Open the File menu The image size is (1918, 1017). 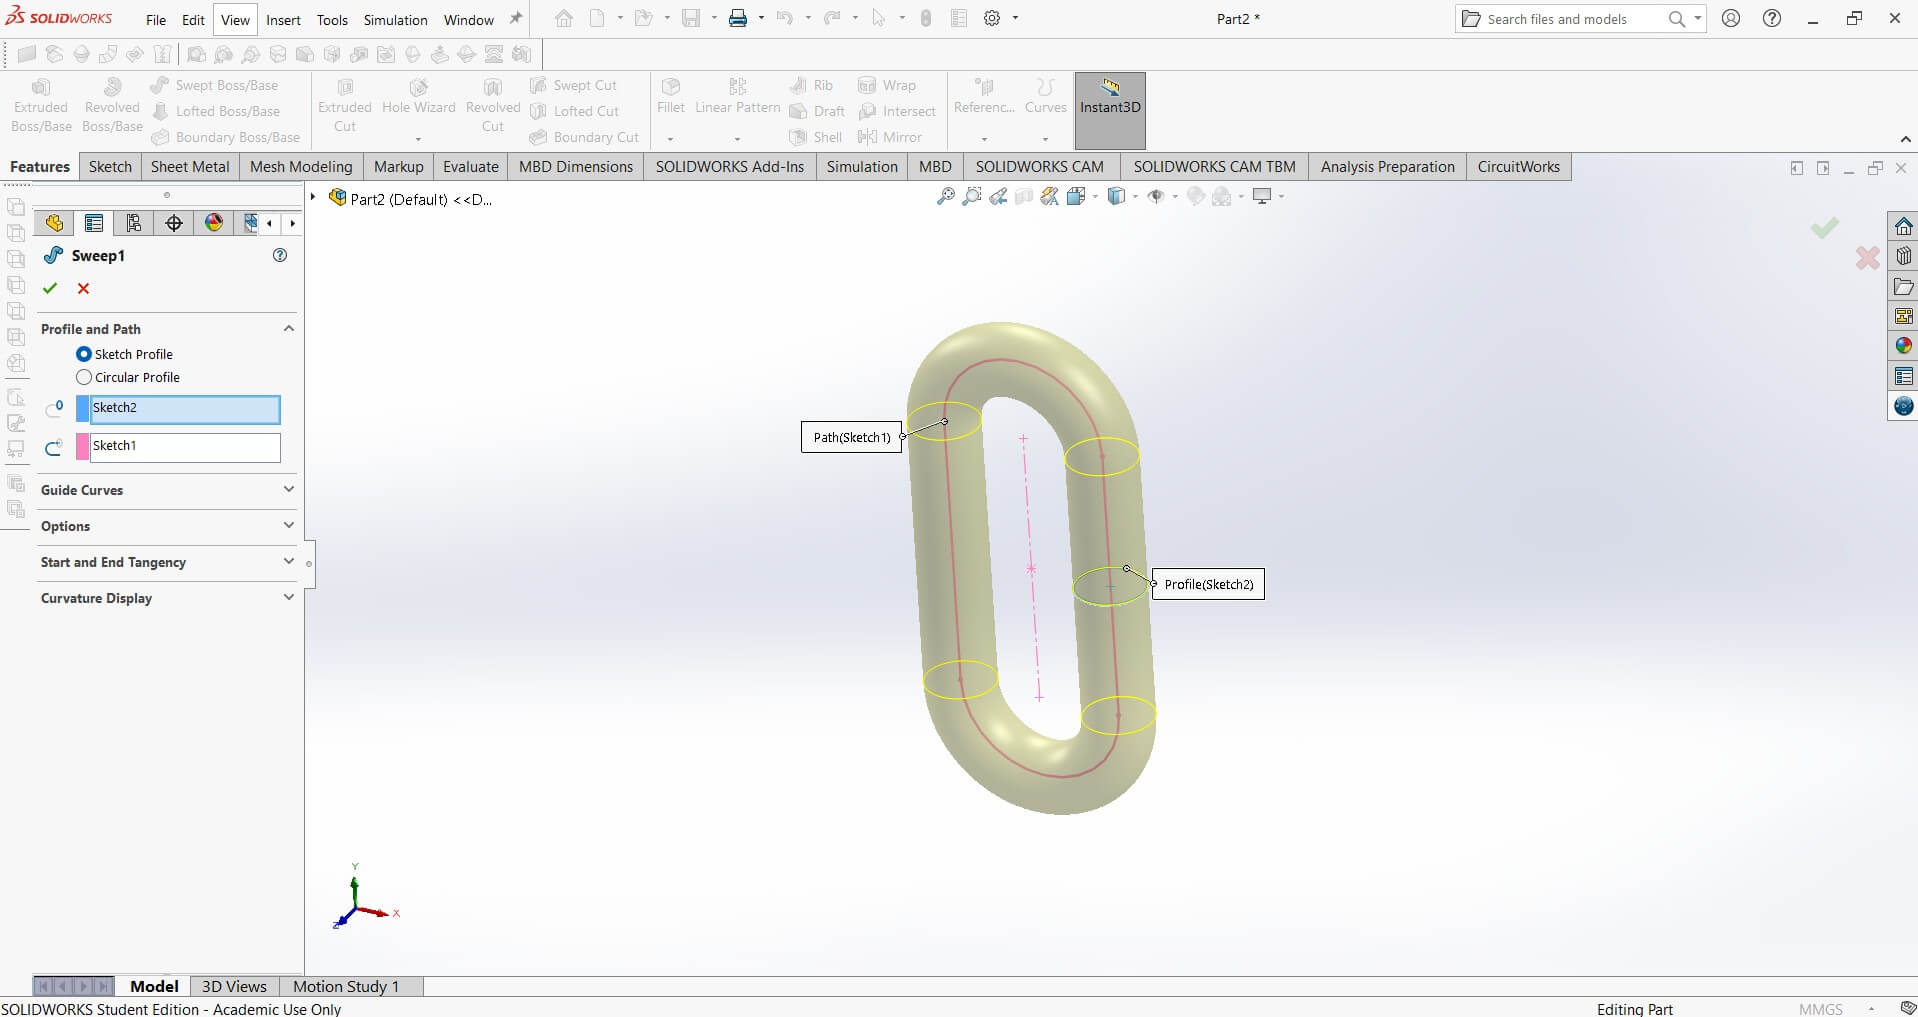156,20
